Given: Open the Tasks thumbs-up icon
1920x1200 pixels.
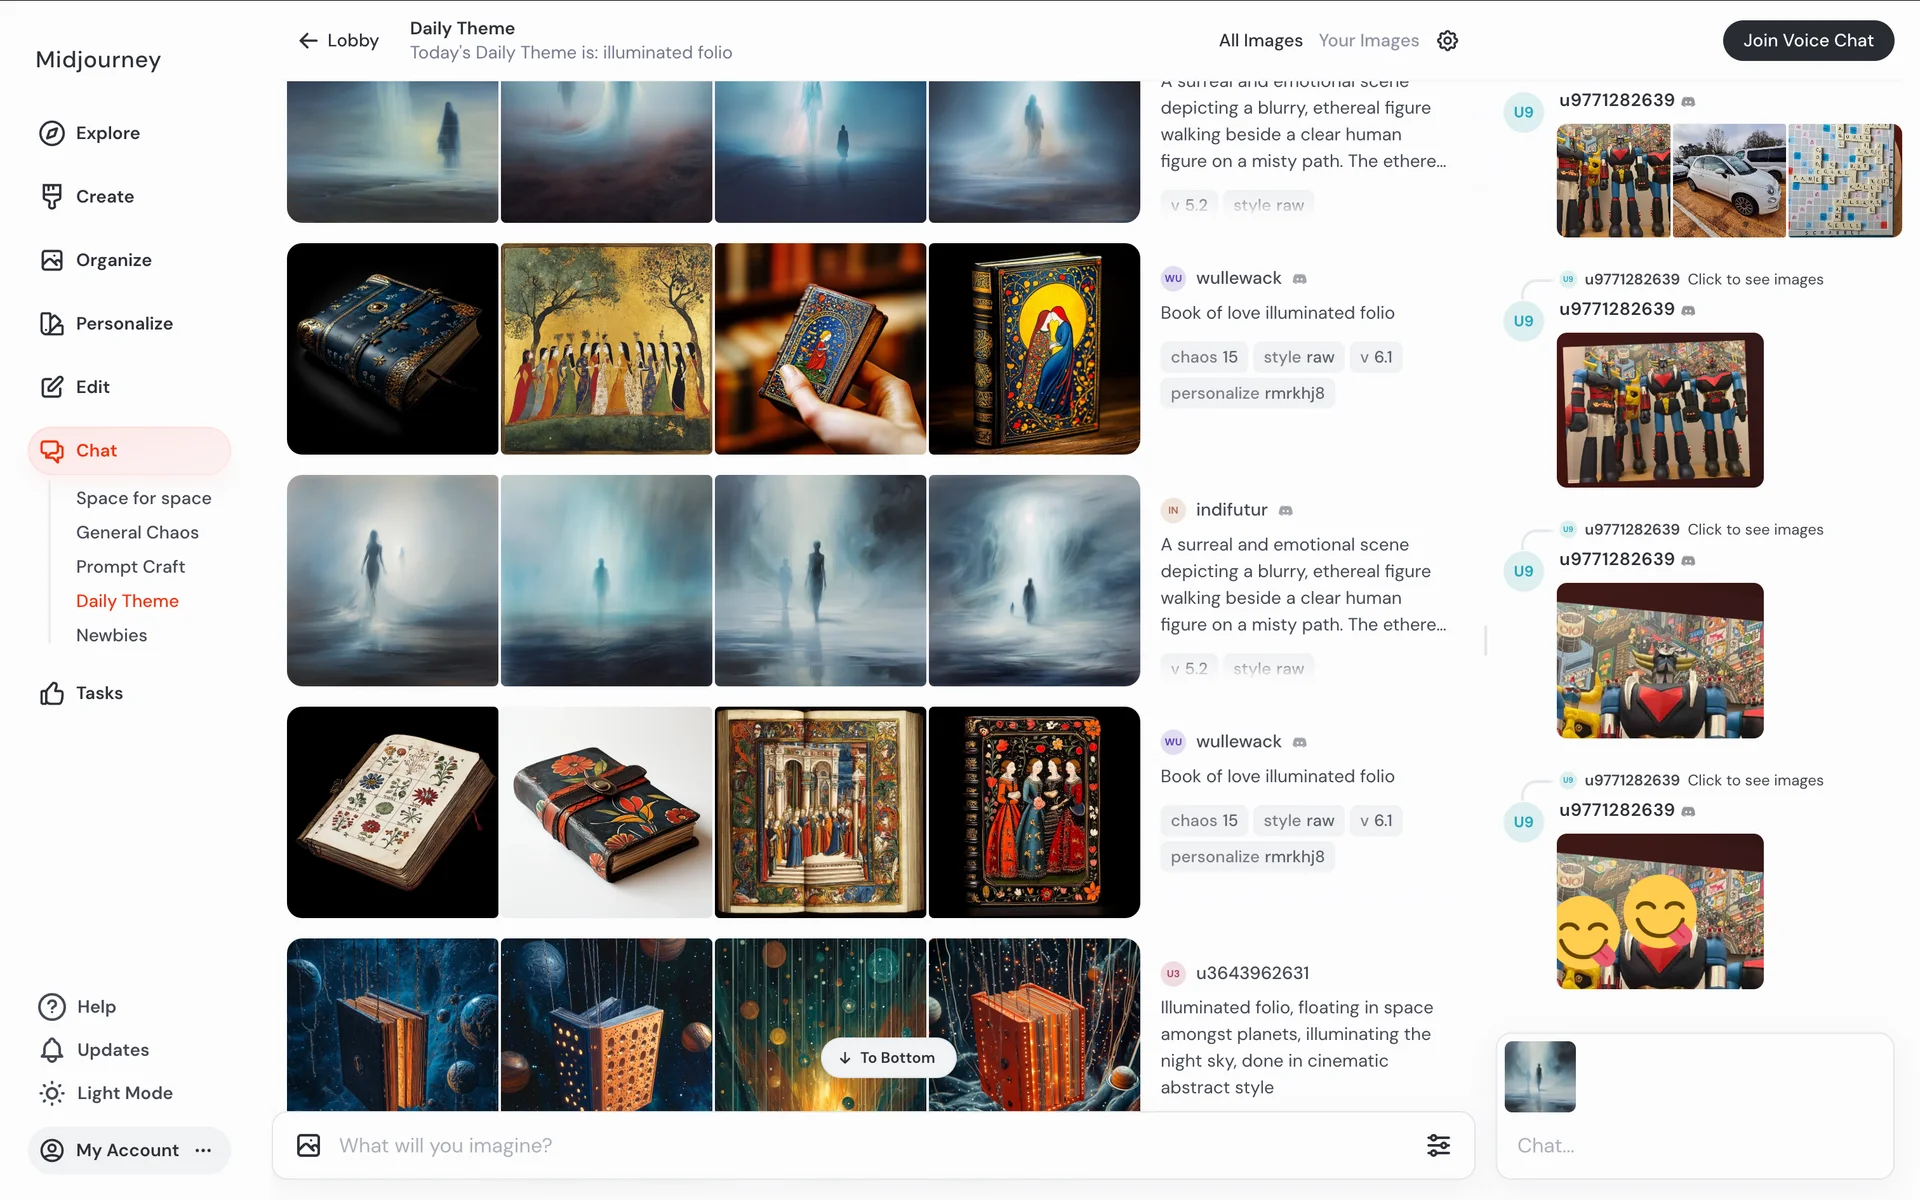Looking at the screenshot, I should 52,693.
